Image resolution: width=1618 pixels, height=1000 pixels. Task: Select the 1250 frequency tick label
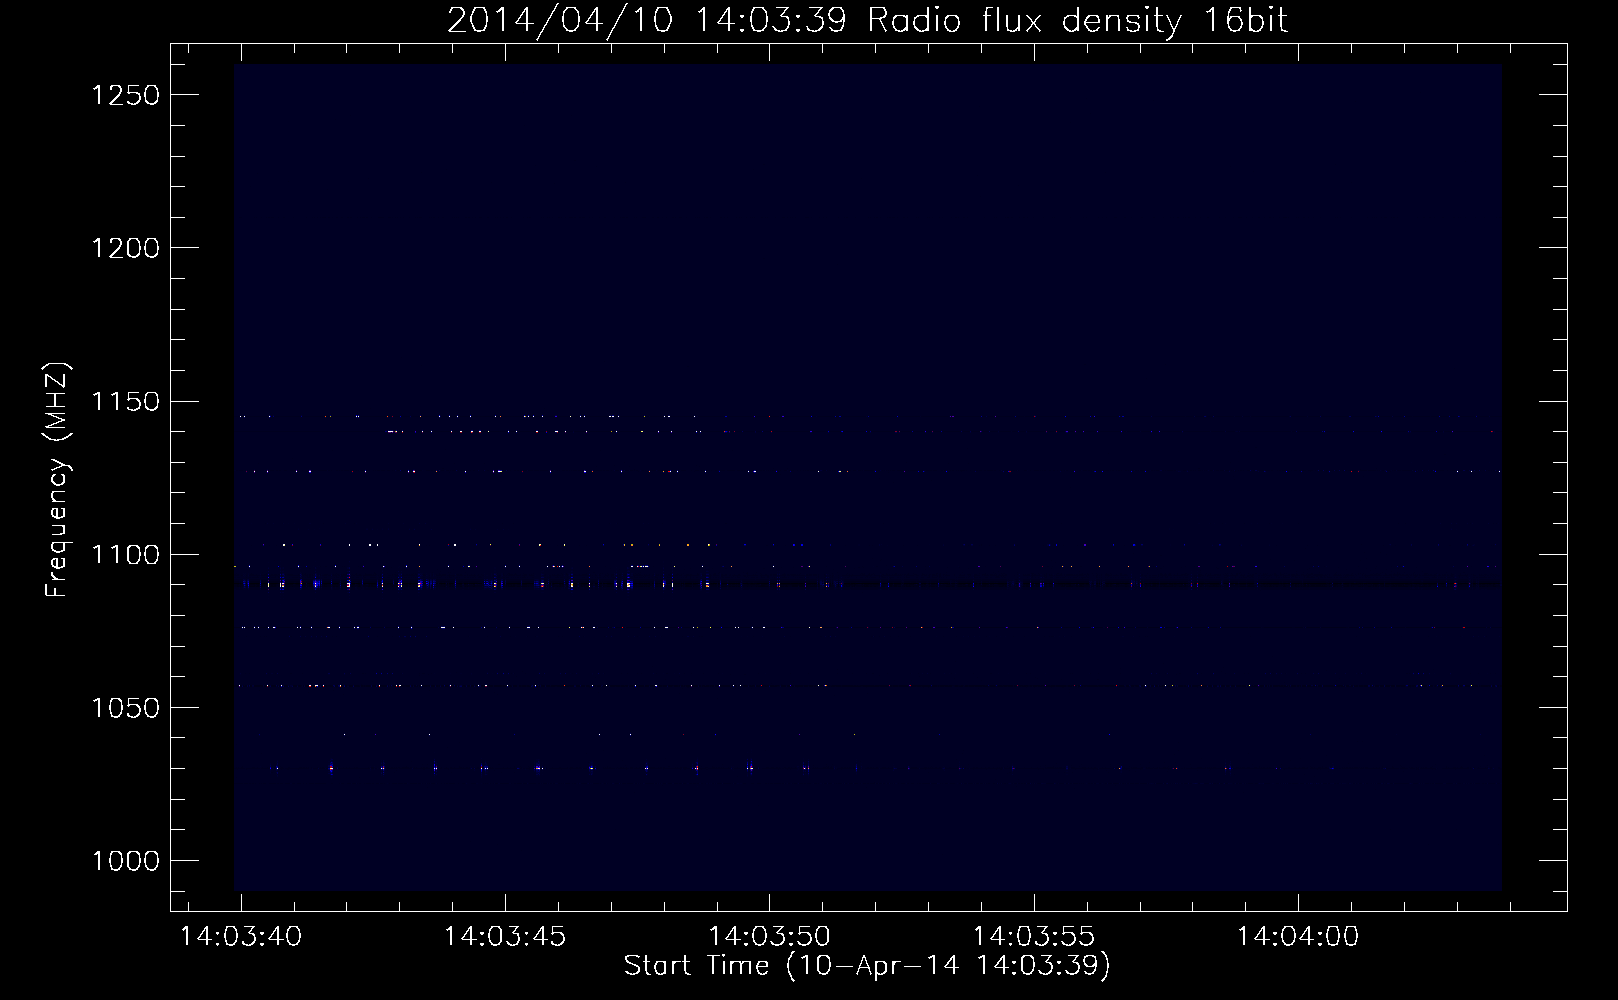point(126,95)
